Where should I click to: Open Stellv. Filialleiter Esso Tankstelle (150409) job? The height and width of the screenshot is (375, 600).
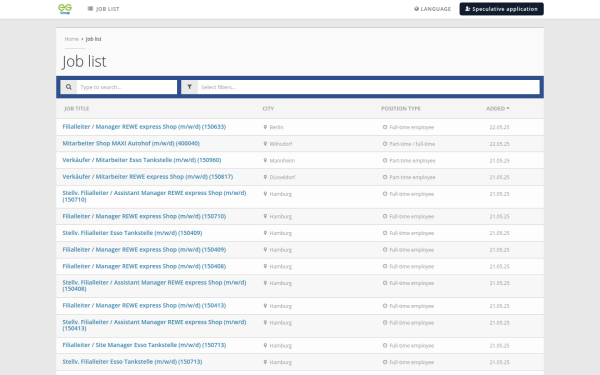132,233
